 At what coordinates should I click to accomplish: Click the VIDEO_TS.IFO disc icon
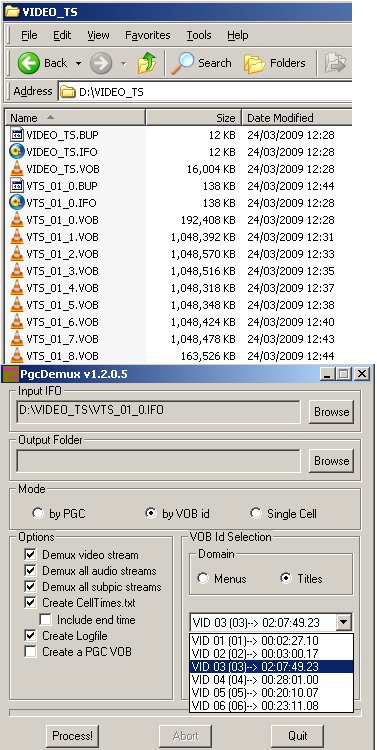click(17, 152)
